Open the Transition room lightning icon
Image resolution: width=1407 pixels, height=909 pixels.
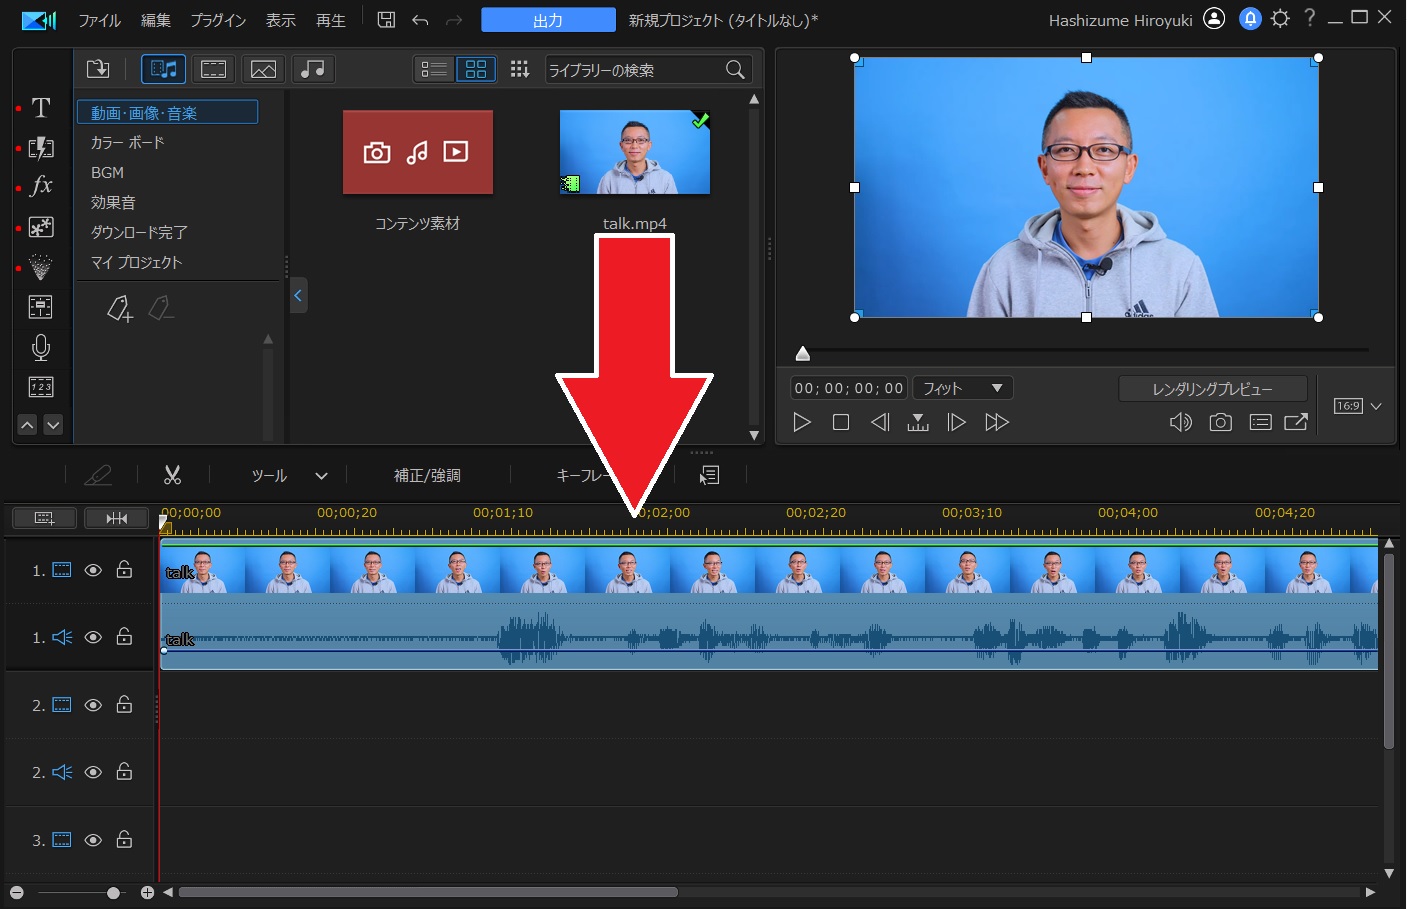point(41,148)
